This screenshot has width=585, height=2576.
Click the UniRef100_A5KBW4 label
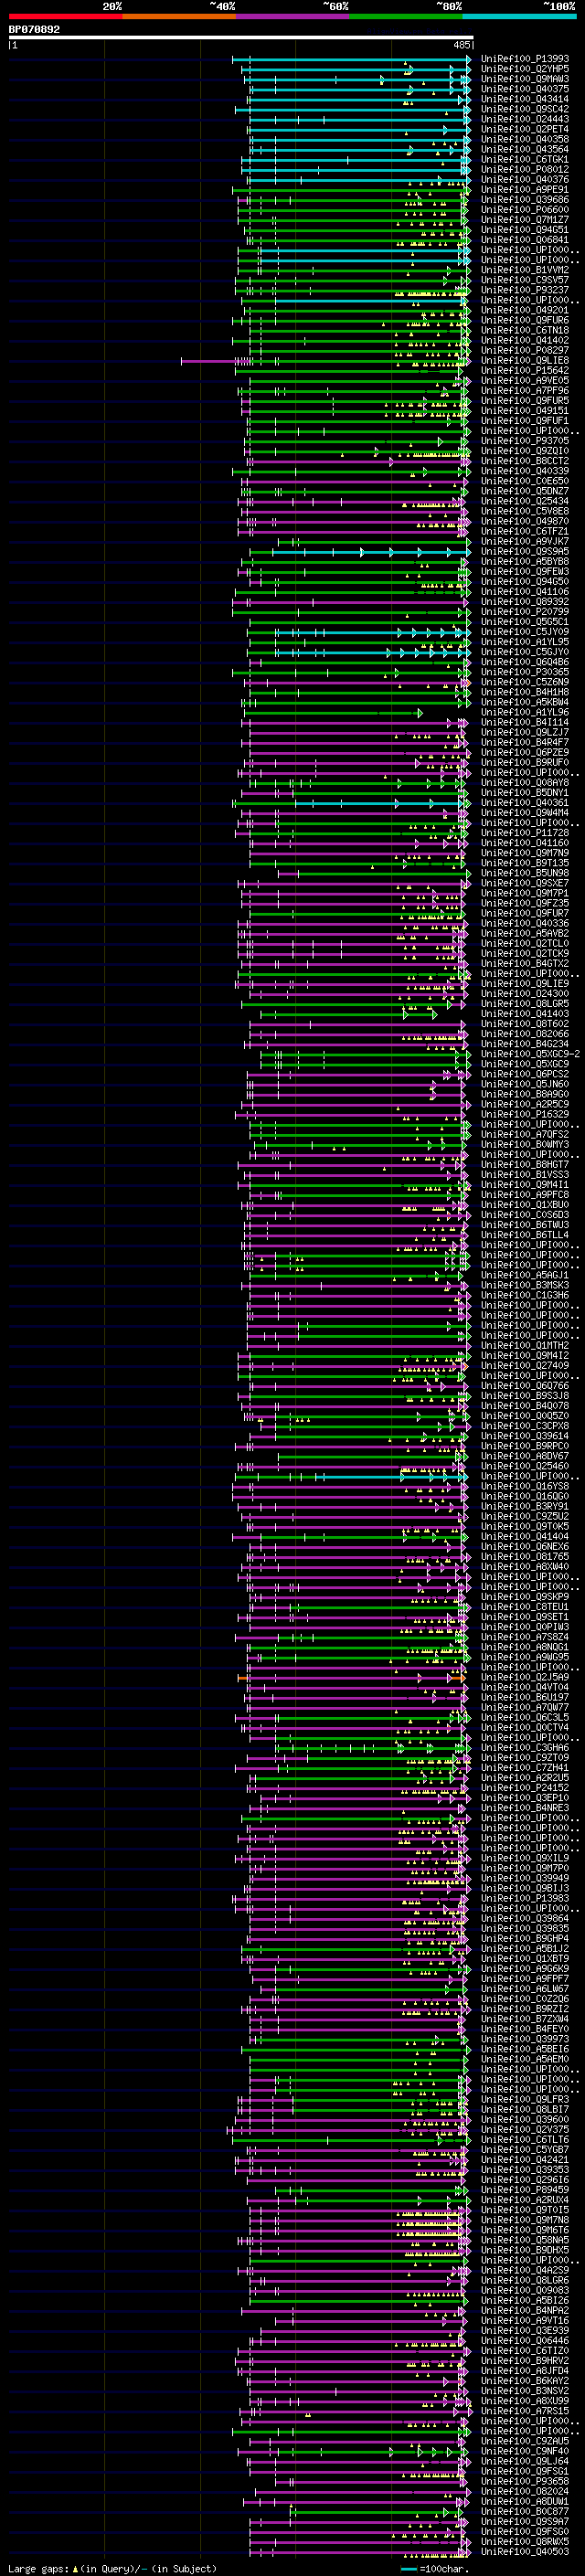525,703
